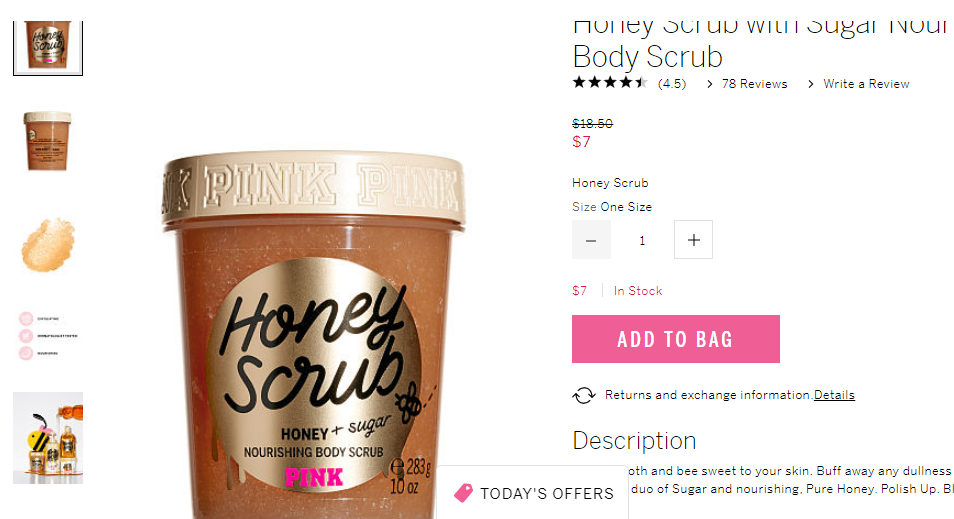Image resolution: width=954 pixels, height=519 pixels.
Task: Open returns Details link
Action: click(x=834, y=395)
